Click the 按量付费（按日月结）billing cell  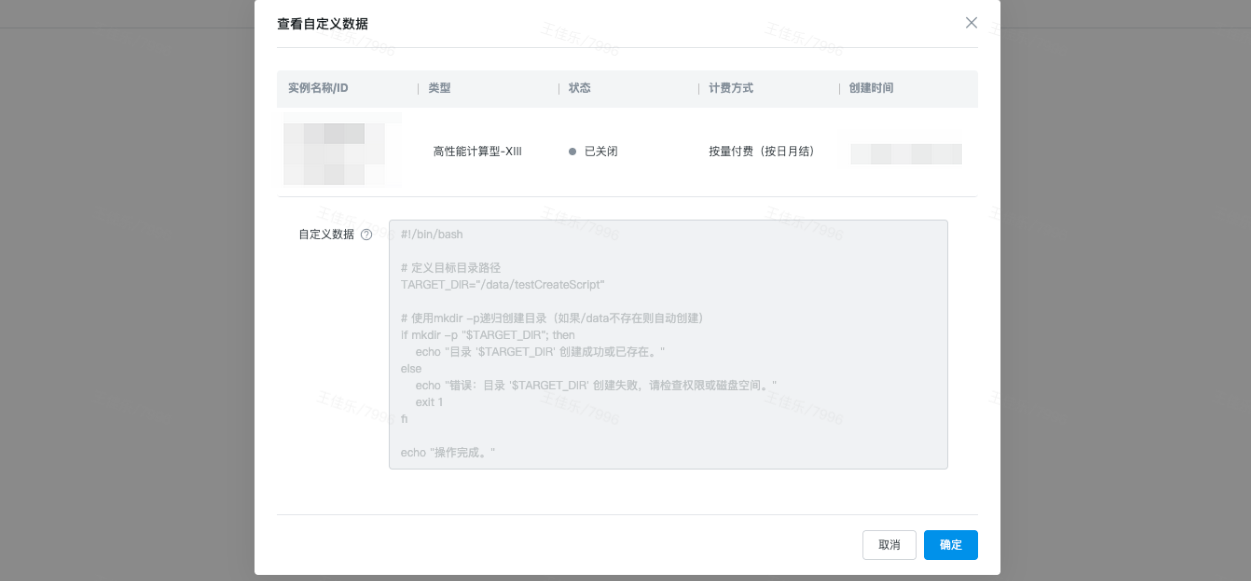(x=761, y=152)
